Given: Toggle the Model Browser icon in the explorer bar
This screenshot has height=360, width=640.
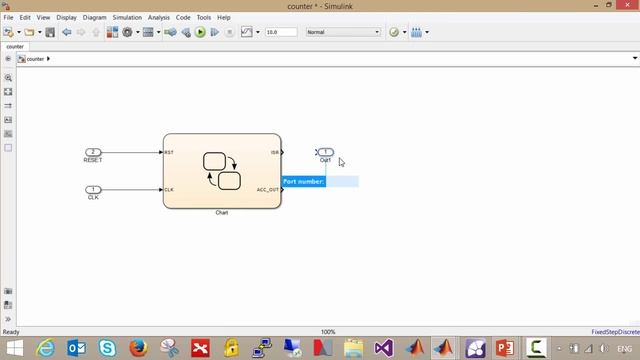Looking at the screenshot, I should (x=8, y=59).
